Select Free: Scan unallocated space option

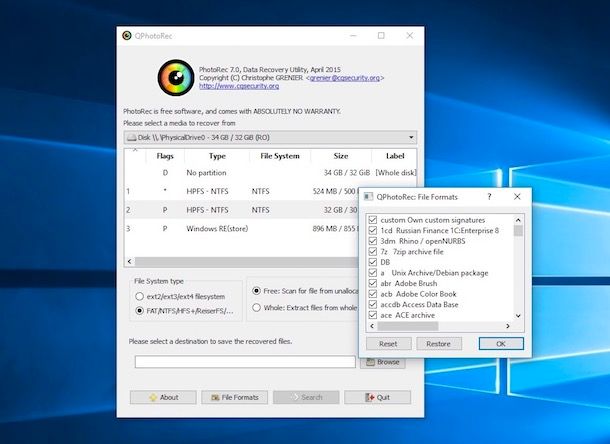click(x=256, y=291)
